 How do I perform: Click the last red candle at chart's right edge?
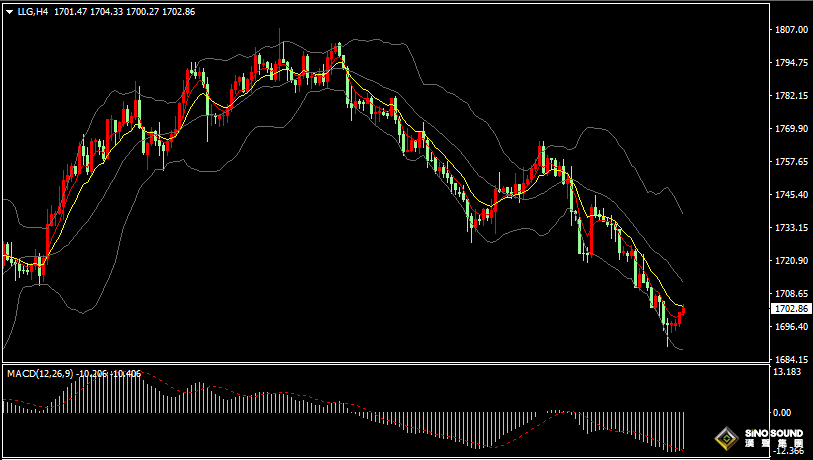(x=682, y=313)
